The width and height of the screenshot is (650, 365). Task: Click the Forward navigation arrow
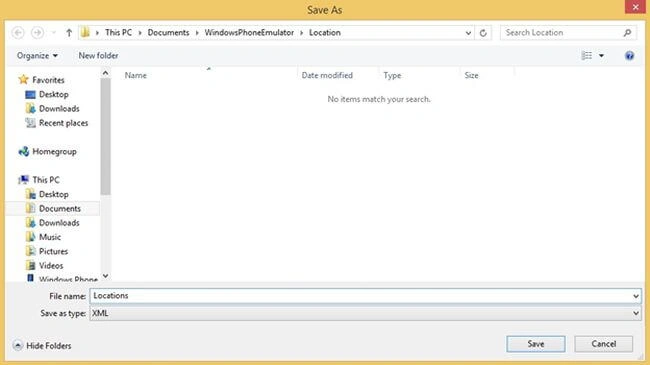tap(37, 32)
